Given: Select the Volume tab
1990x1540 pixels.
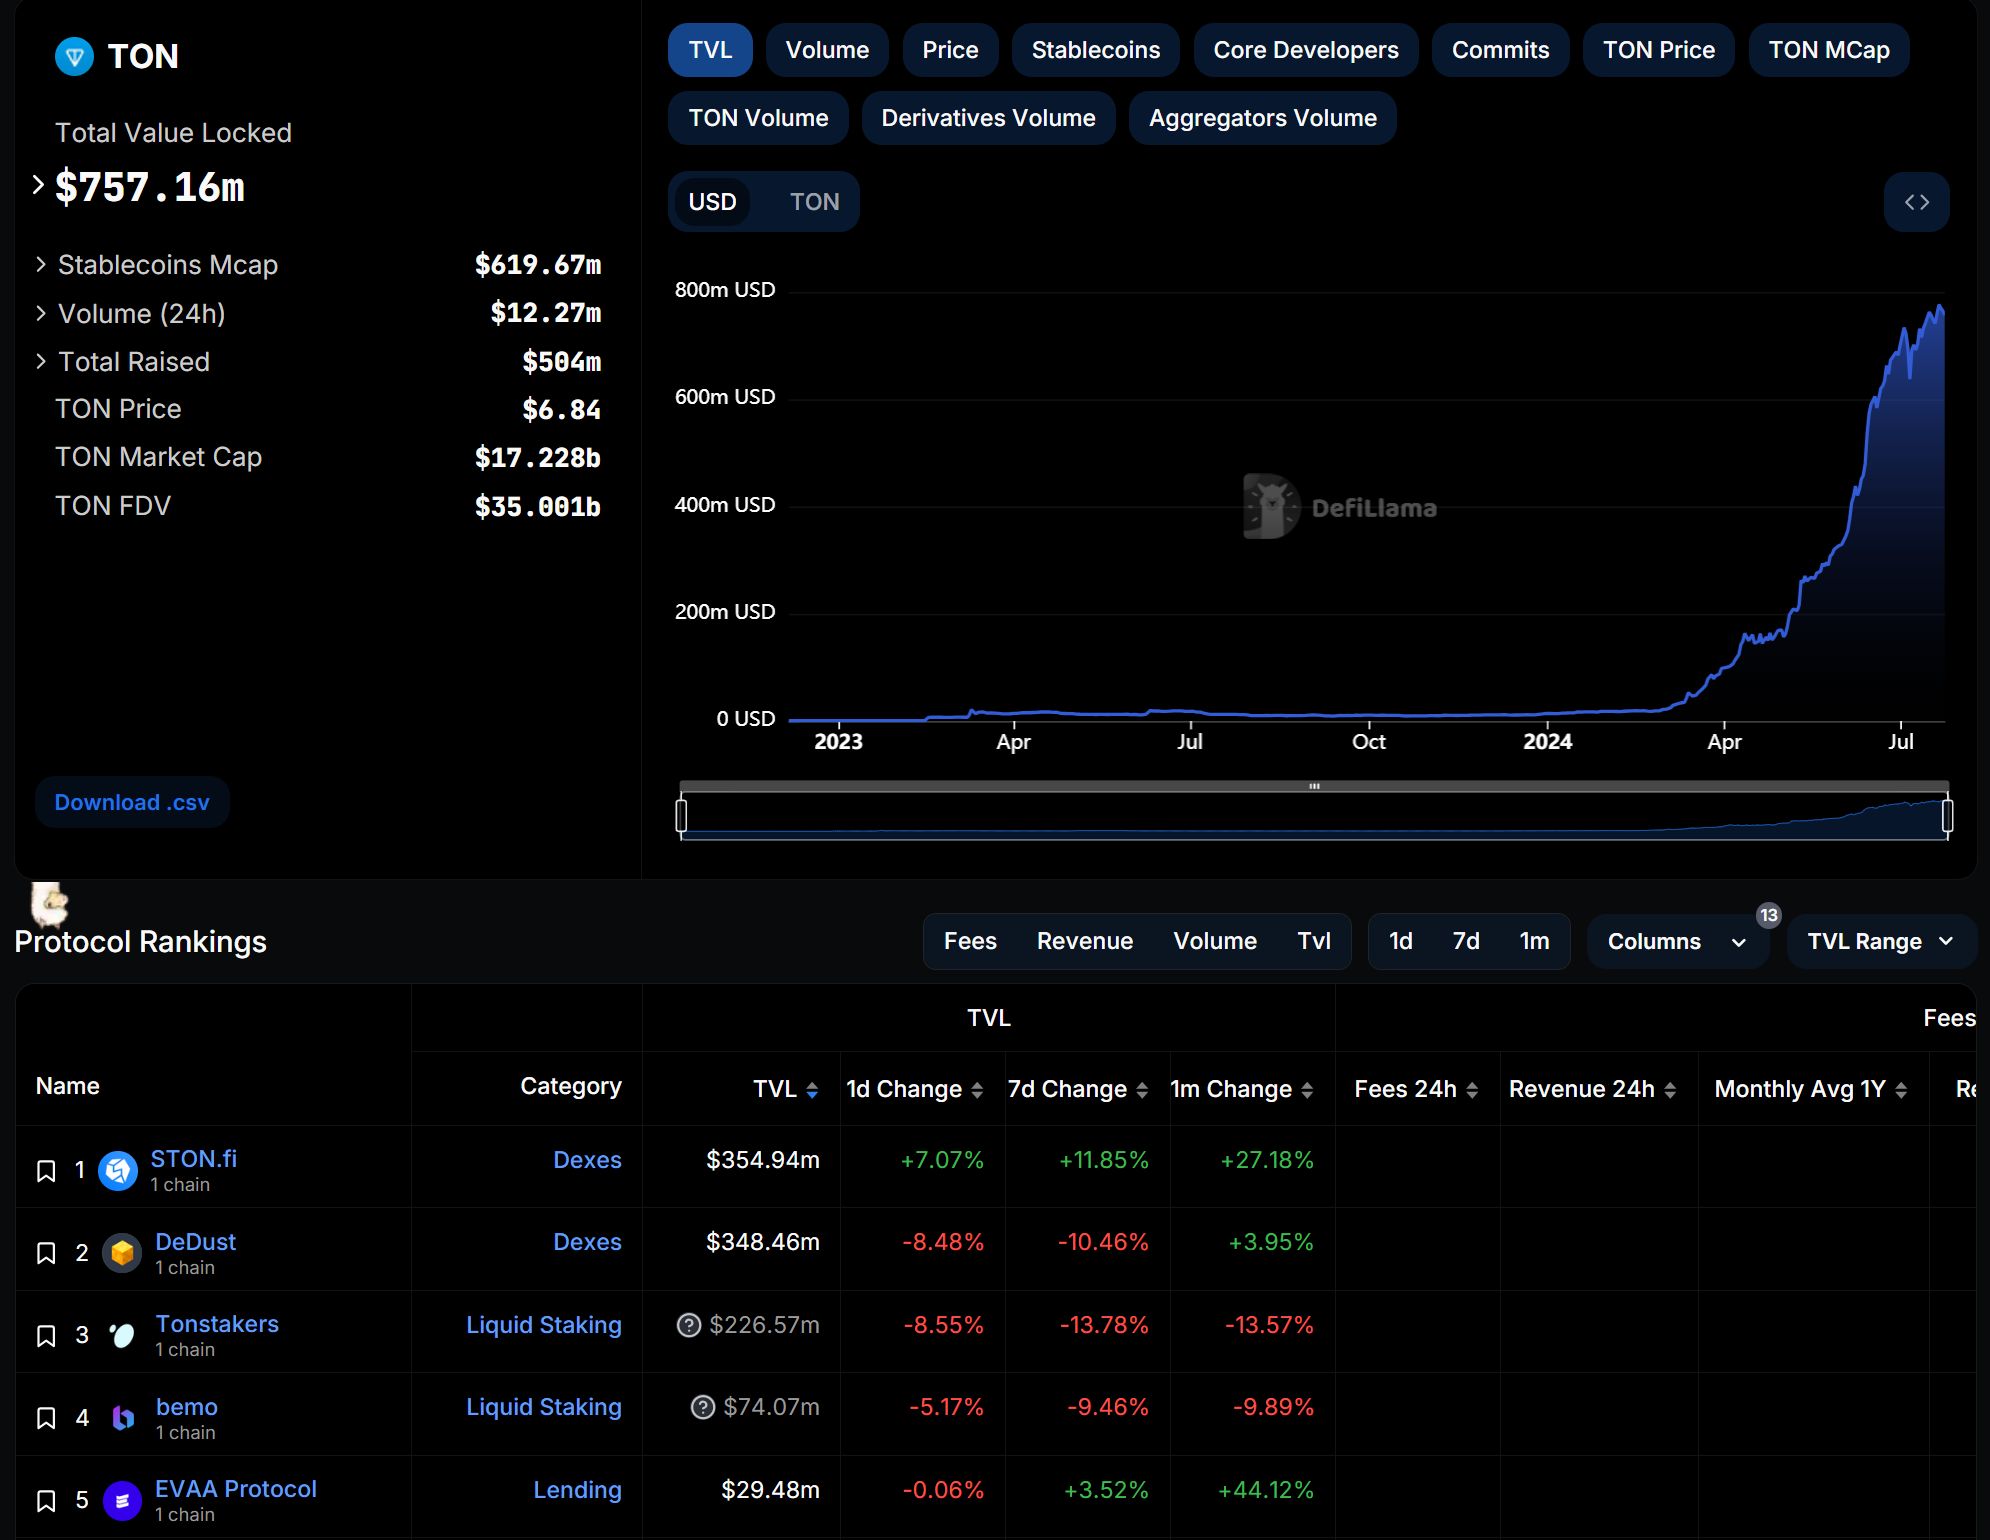Looking at the screenshot, I should (x=827, y=47).
